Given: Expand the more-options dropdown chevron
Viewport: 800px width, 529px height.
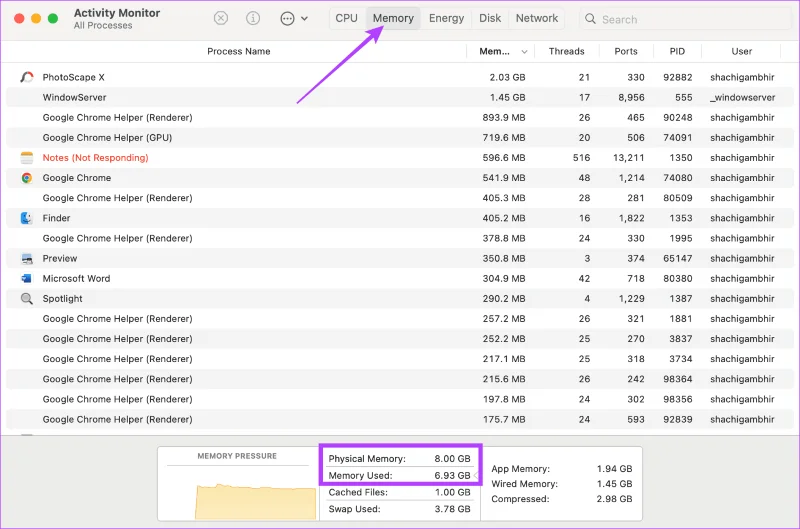Looking at the screenshot, I should click(305, 19).
